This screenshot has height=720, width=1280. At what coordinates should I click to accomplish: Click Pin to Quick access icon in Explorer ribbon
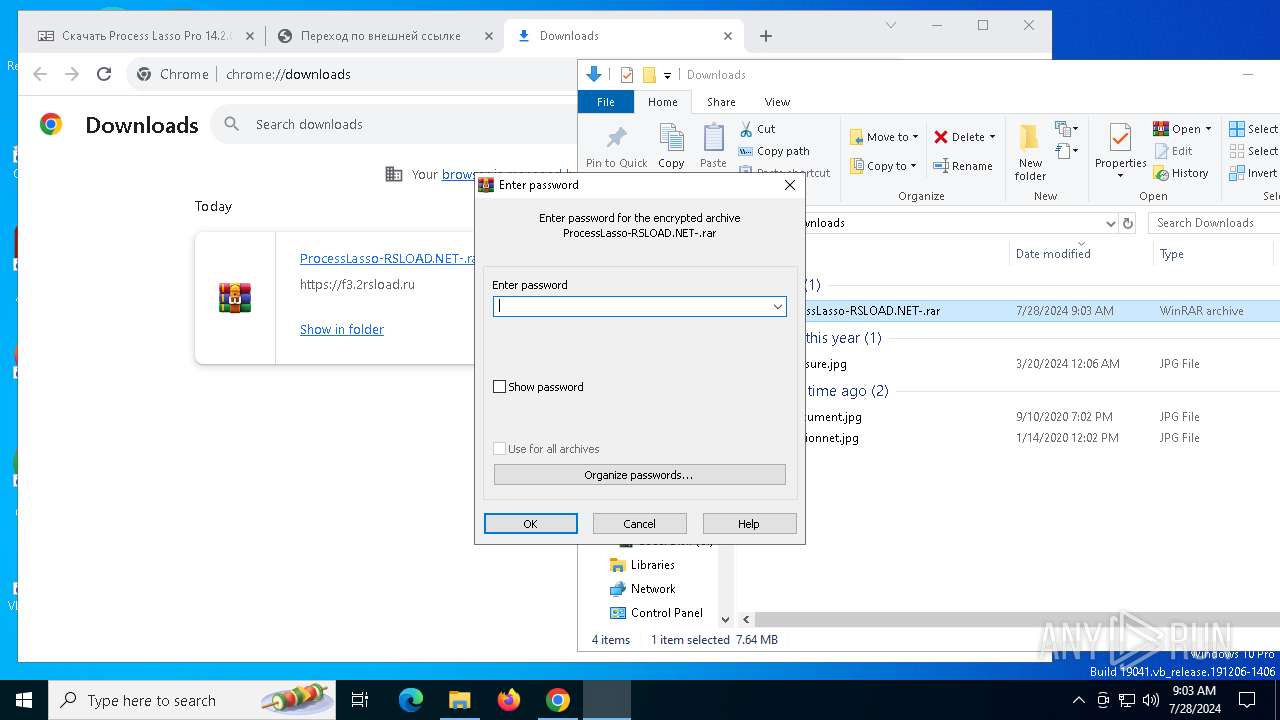click(x=617, y=138)
